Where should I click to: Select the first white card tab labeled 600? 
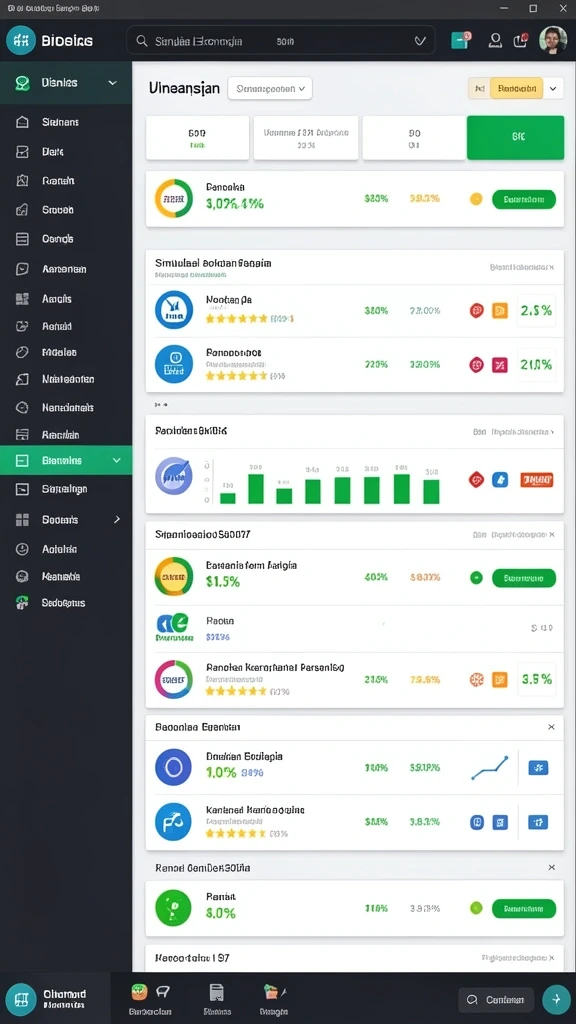197,137
